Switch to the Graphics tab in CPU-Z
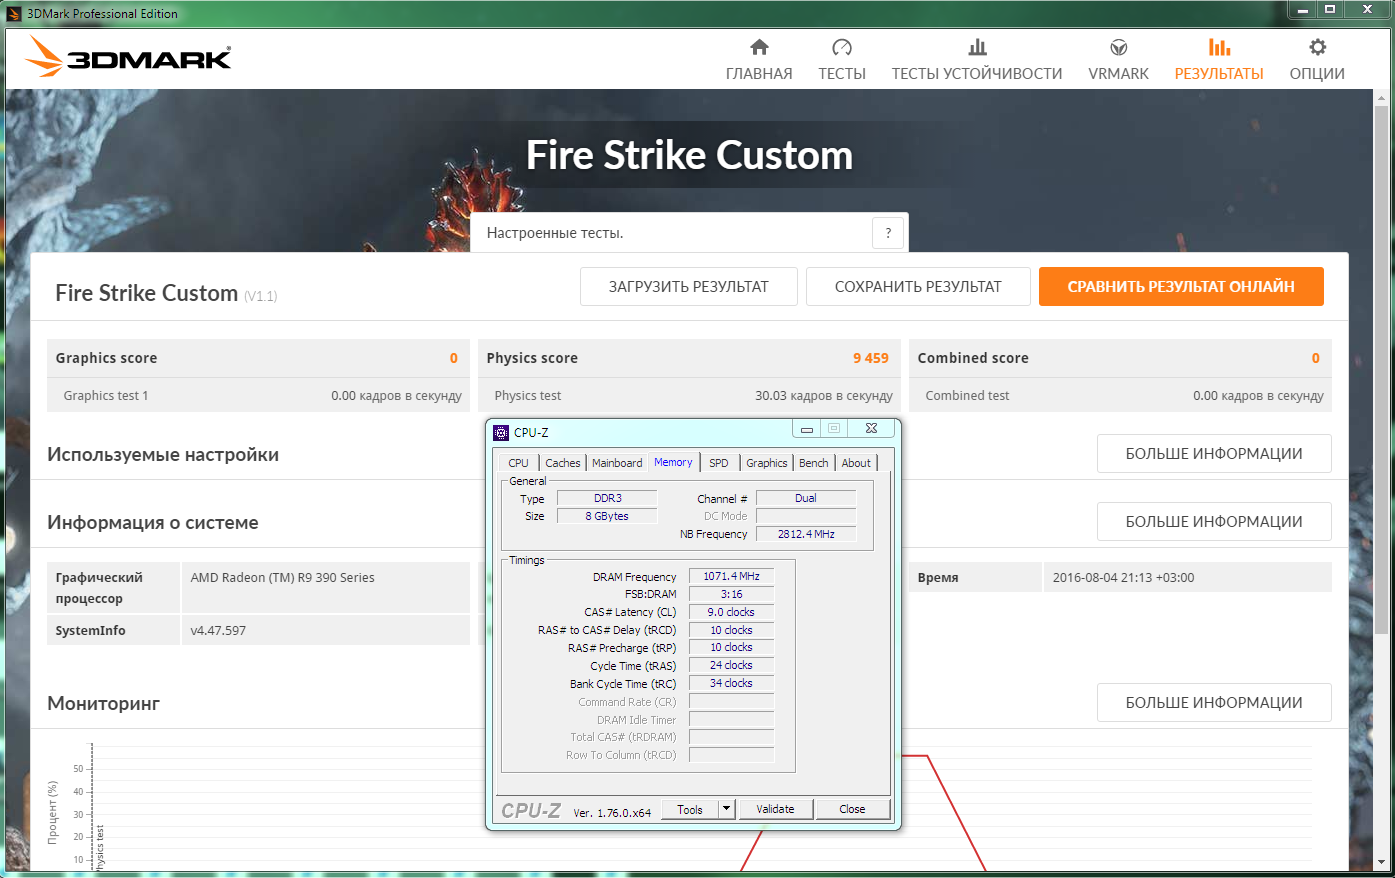This screenshot has width=1395, height=878. click(x=767, y=463)
